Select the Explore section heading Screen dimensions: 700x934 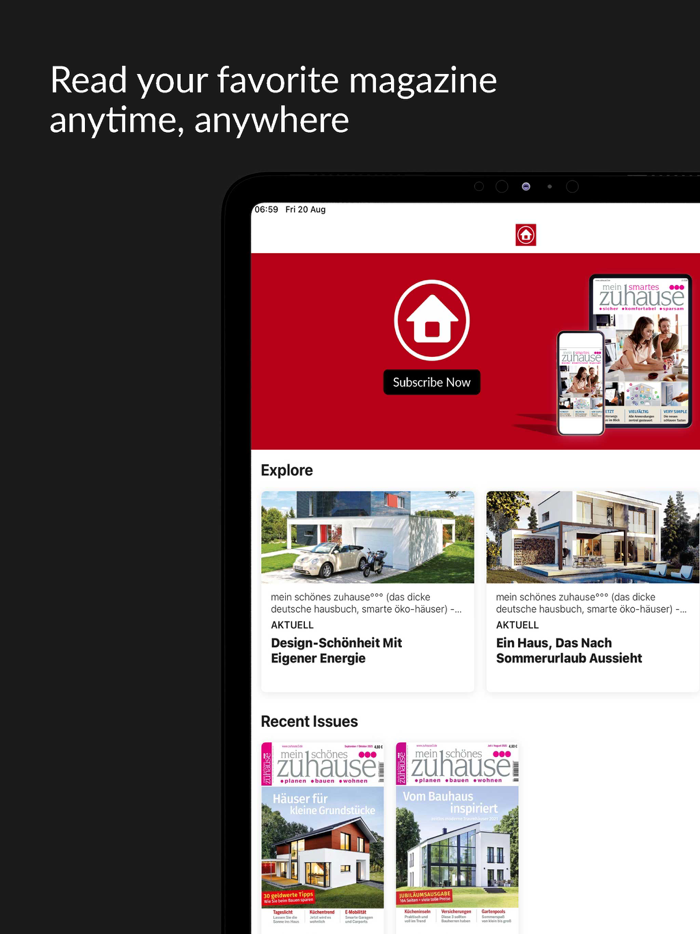click(287, 470)
